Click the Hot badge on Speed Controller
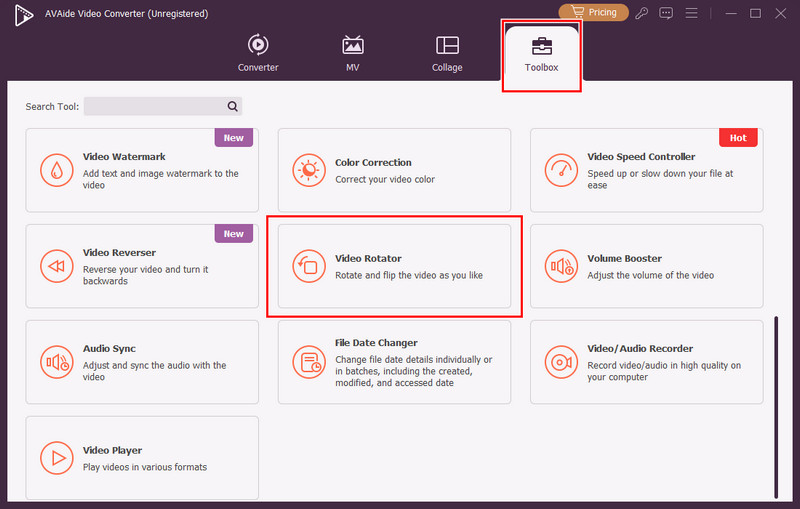 [x=738, y=138]
